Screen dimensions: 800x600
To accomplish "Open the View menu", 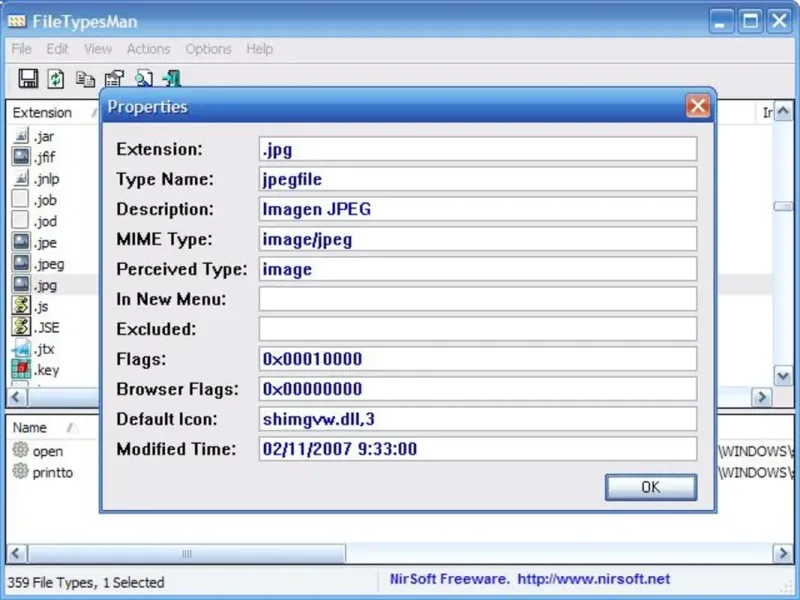I will click(97, 49).
